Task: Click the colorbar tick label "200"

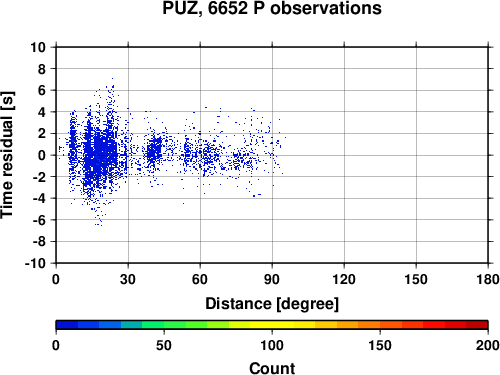Action: click(x=488, y=345)
